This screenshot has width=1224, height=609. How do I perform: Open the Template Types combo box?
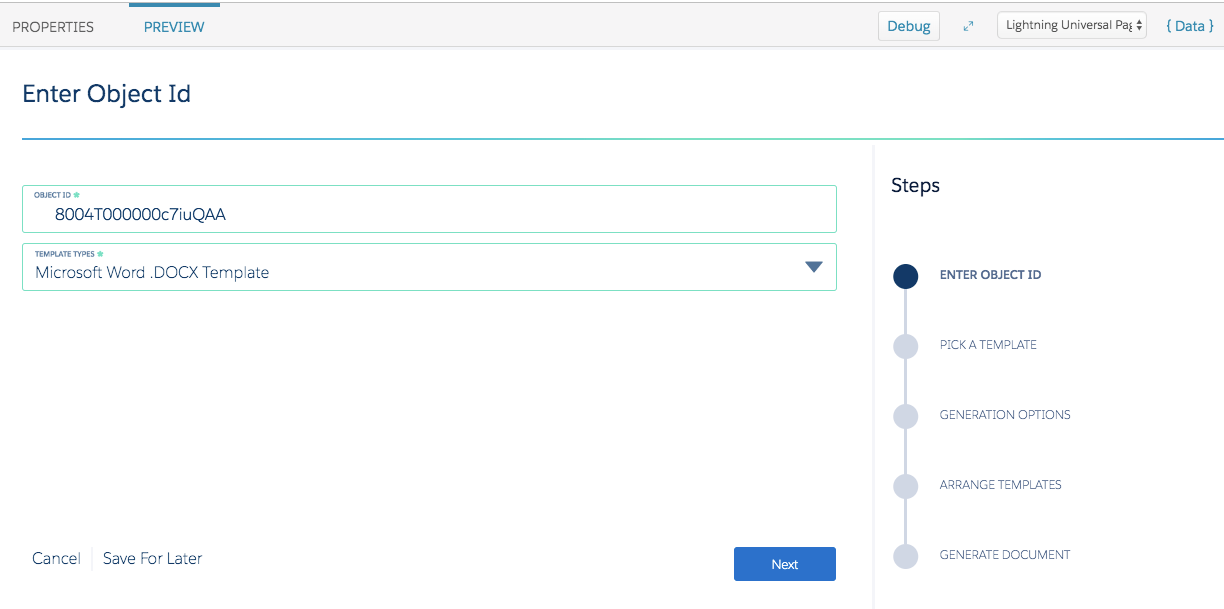pyautogui.click(x=429, y=267)
